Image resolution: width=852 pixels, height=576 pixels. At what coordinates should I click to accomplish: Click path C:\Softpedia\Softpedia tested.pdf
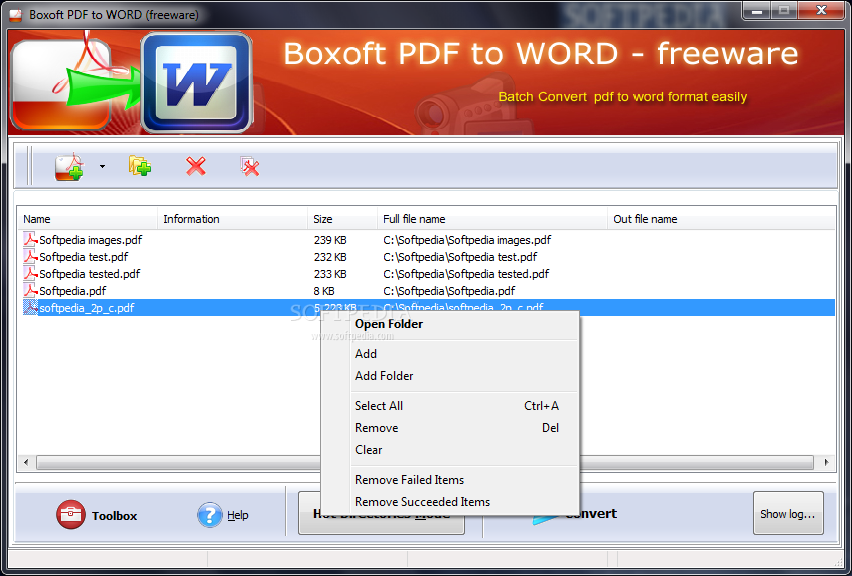click(466, 273)
